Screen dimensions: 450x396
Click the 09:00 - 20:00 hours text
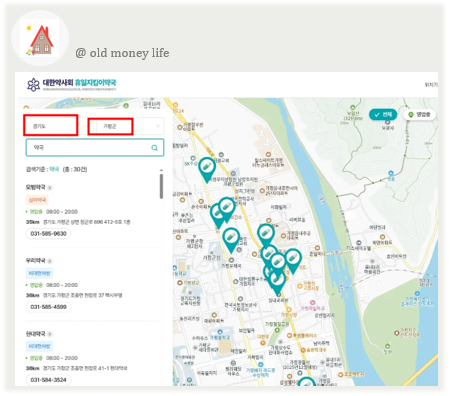coord(62,212)
